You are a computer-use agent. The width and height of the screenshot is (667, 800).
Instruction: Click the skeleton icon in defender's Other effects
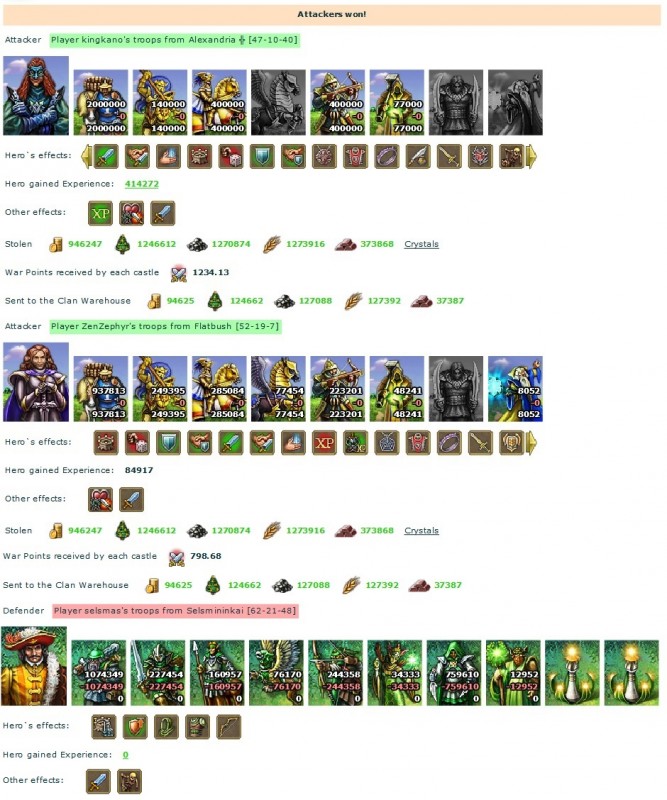point(130,782)
